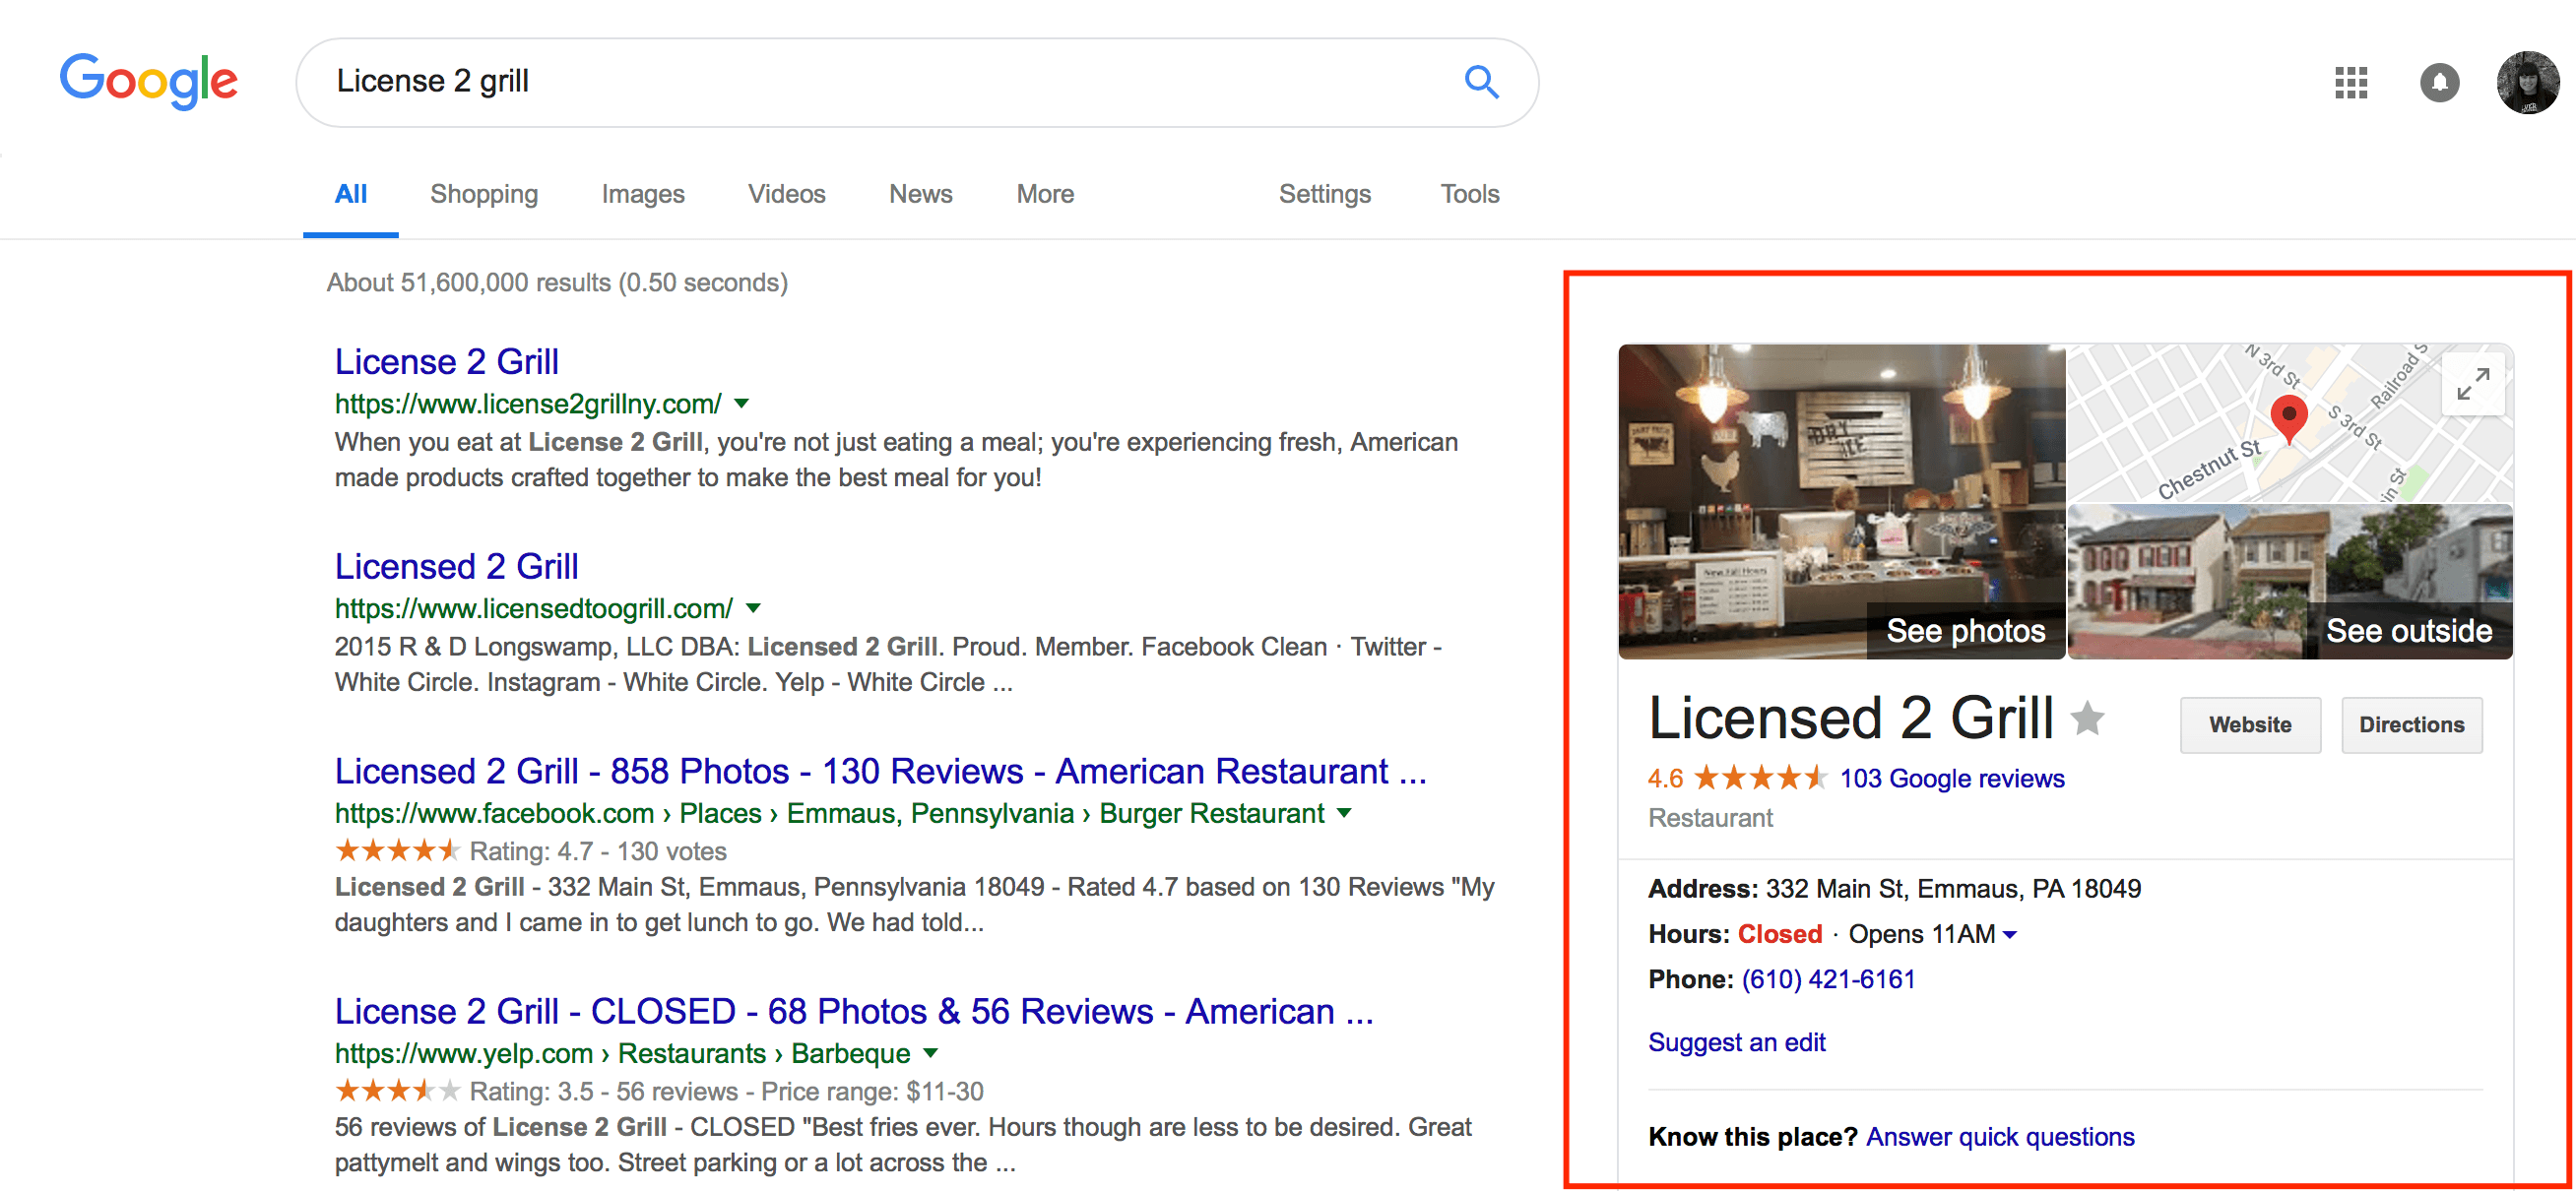Image resolution: width=2576 pixels, height=1191 pixels.
Task: Expand arrow next to licensedtoogrill.com URL
Action: [x=753, y=608]
